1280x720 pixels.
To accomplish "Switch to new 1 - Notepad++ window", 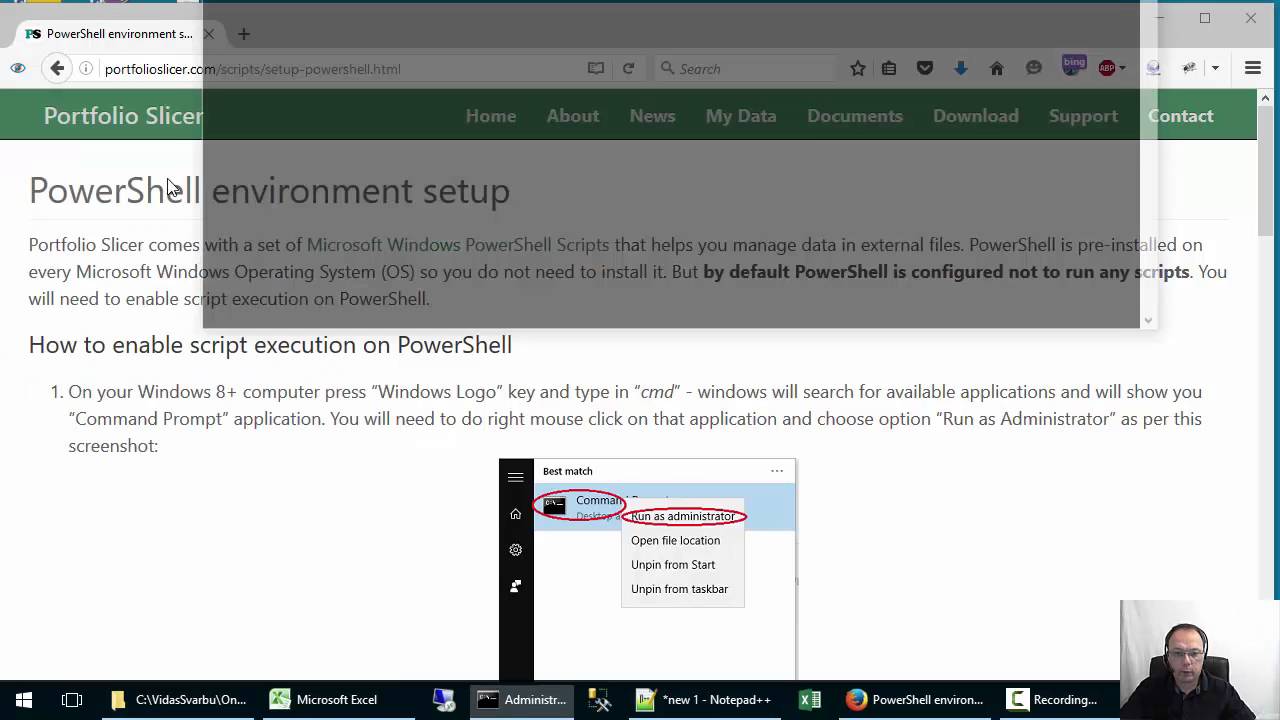I will [x=703, y=700].
